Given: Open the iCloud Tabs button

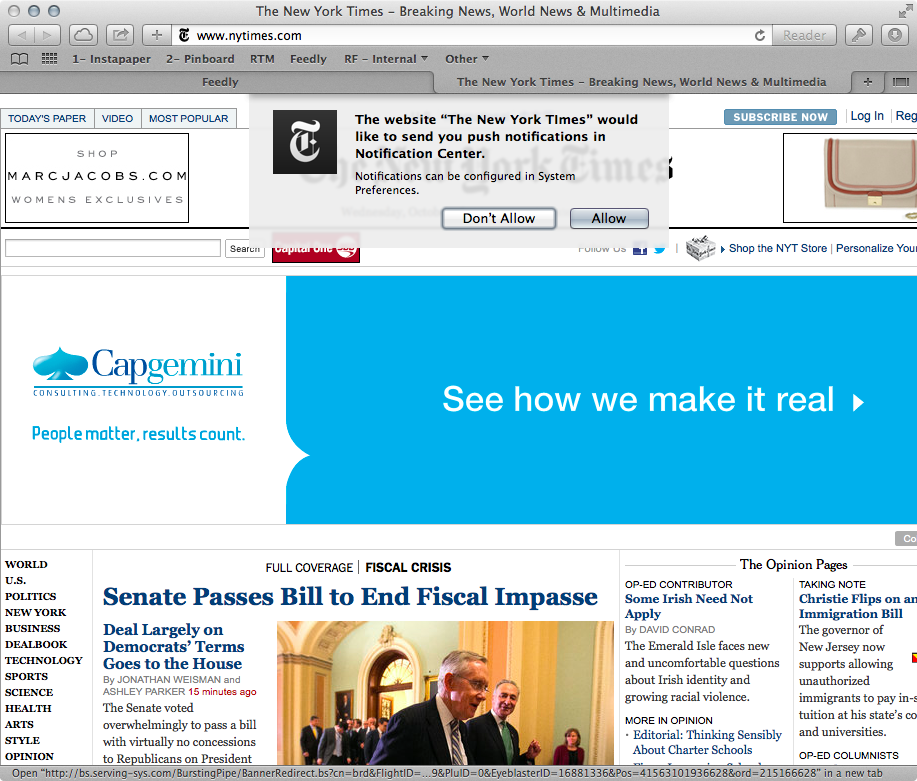Looking at the screenshot, I should click(x=84, y=35).
